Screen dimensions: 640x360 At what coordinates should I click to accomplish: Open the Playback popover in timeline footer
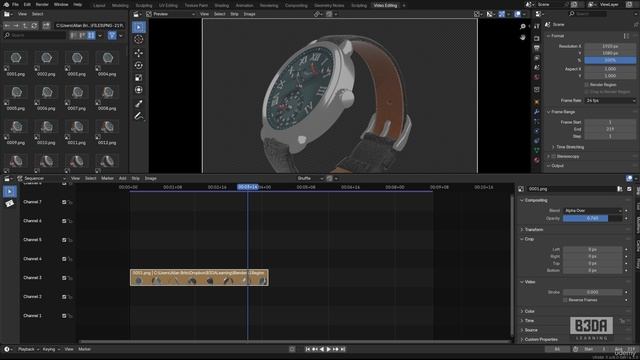tap(28, 349)
